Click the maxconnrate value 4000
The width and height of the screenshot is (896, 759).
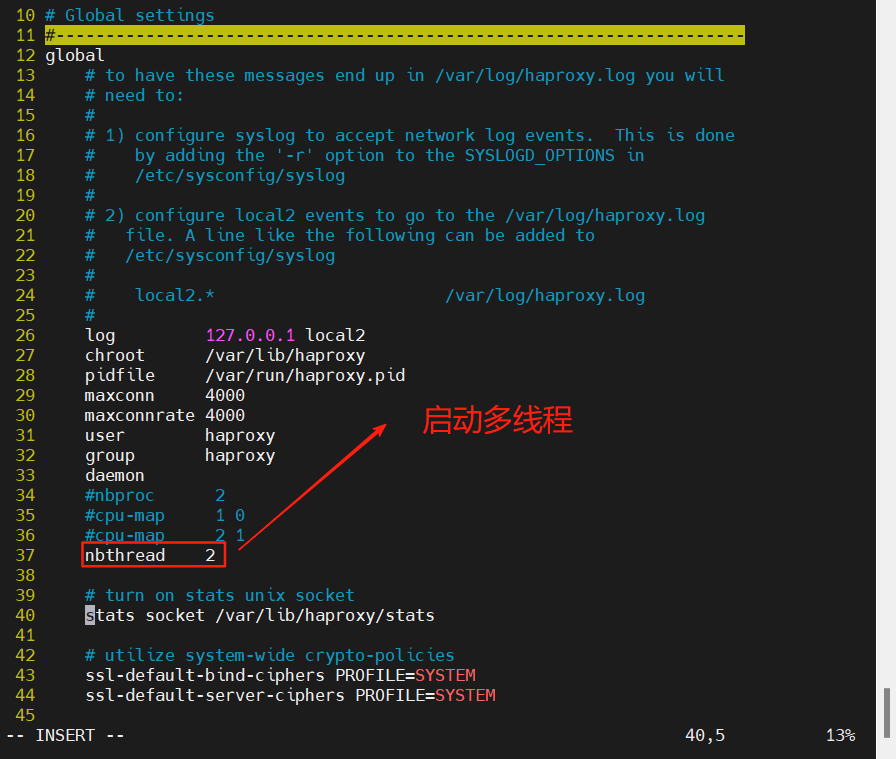coord(225,416)
